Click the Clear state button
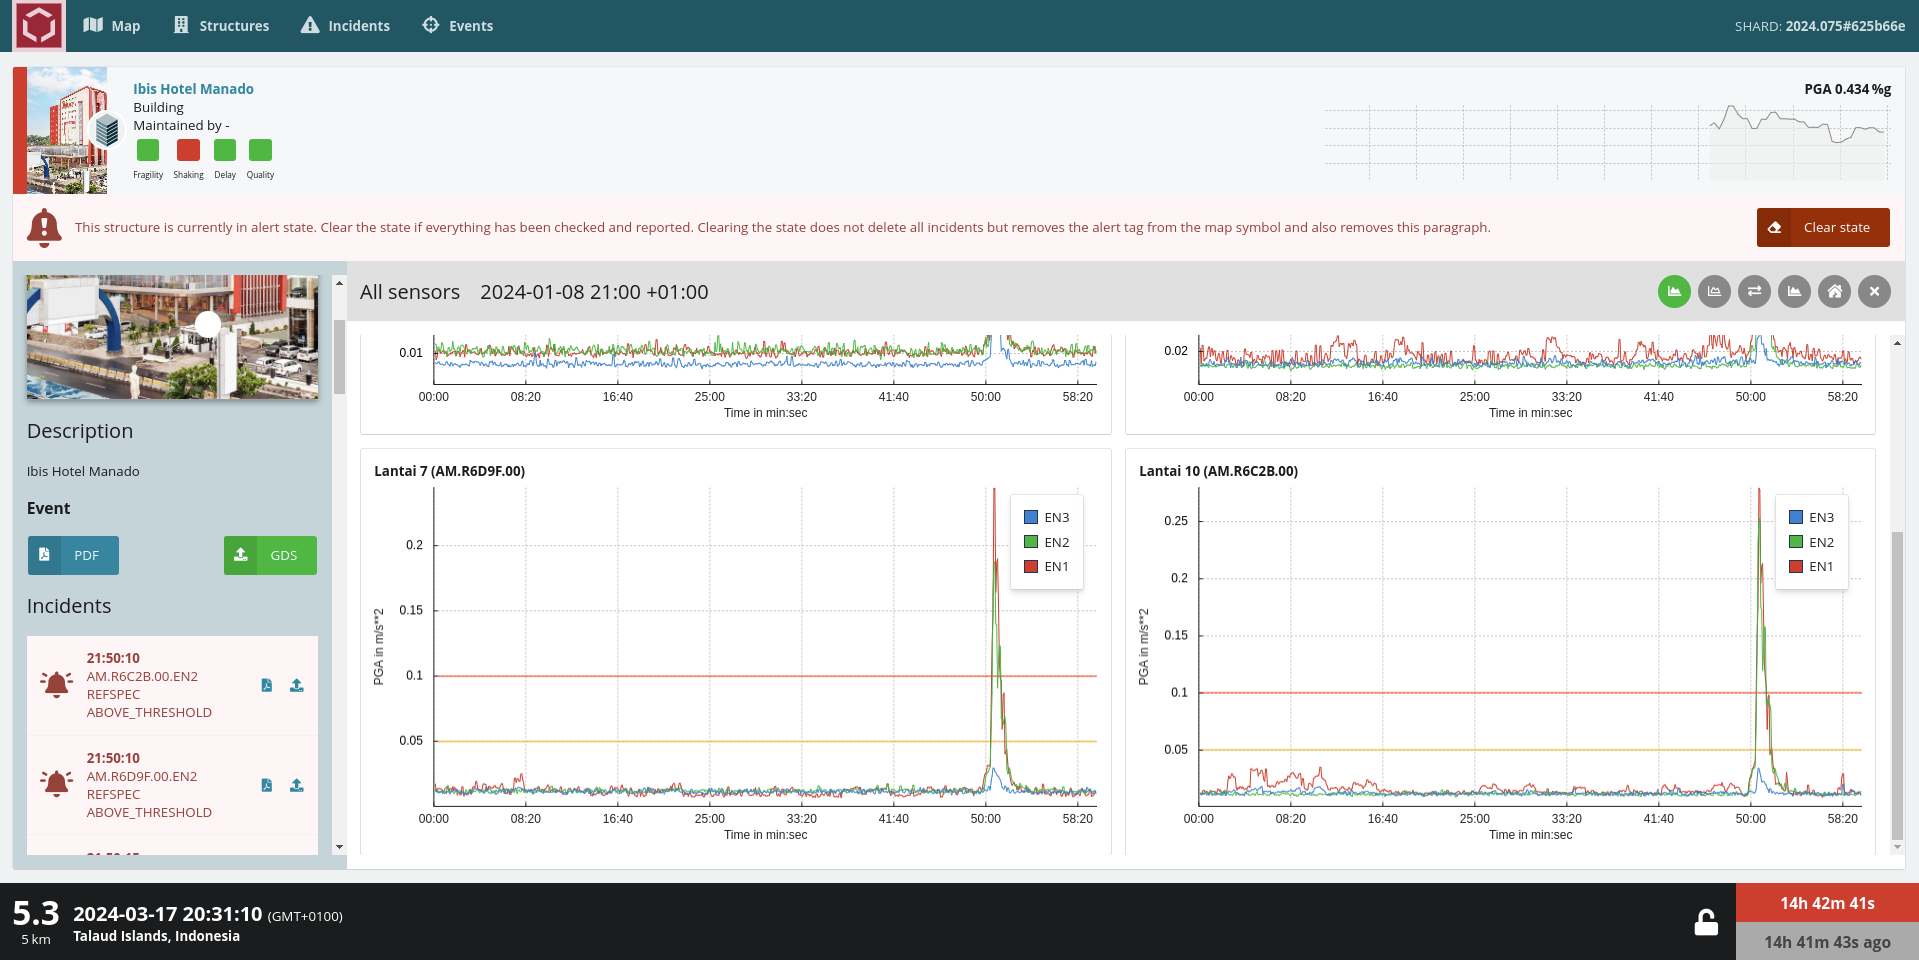Image resolution: width=1919 pixels, height=960 pixels. click(x=1823, y=227)
